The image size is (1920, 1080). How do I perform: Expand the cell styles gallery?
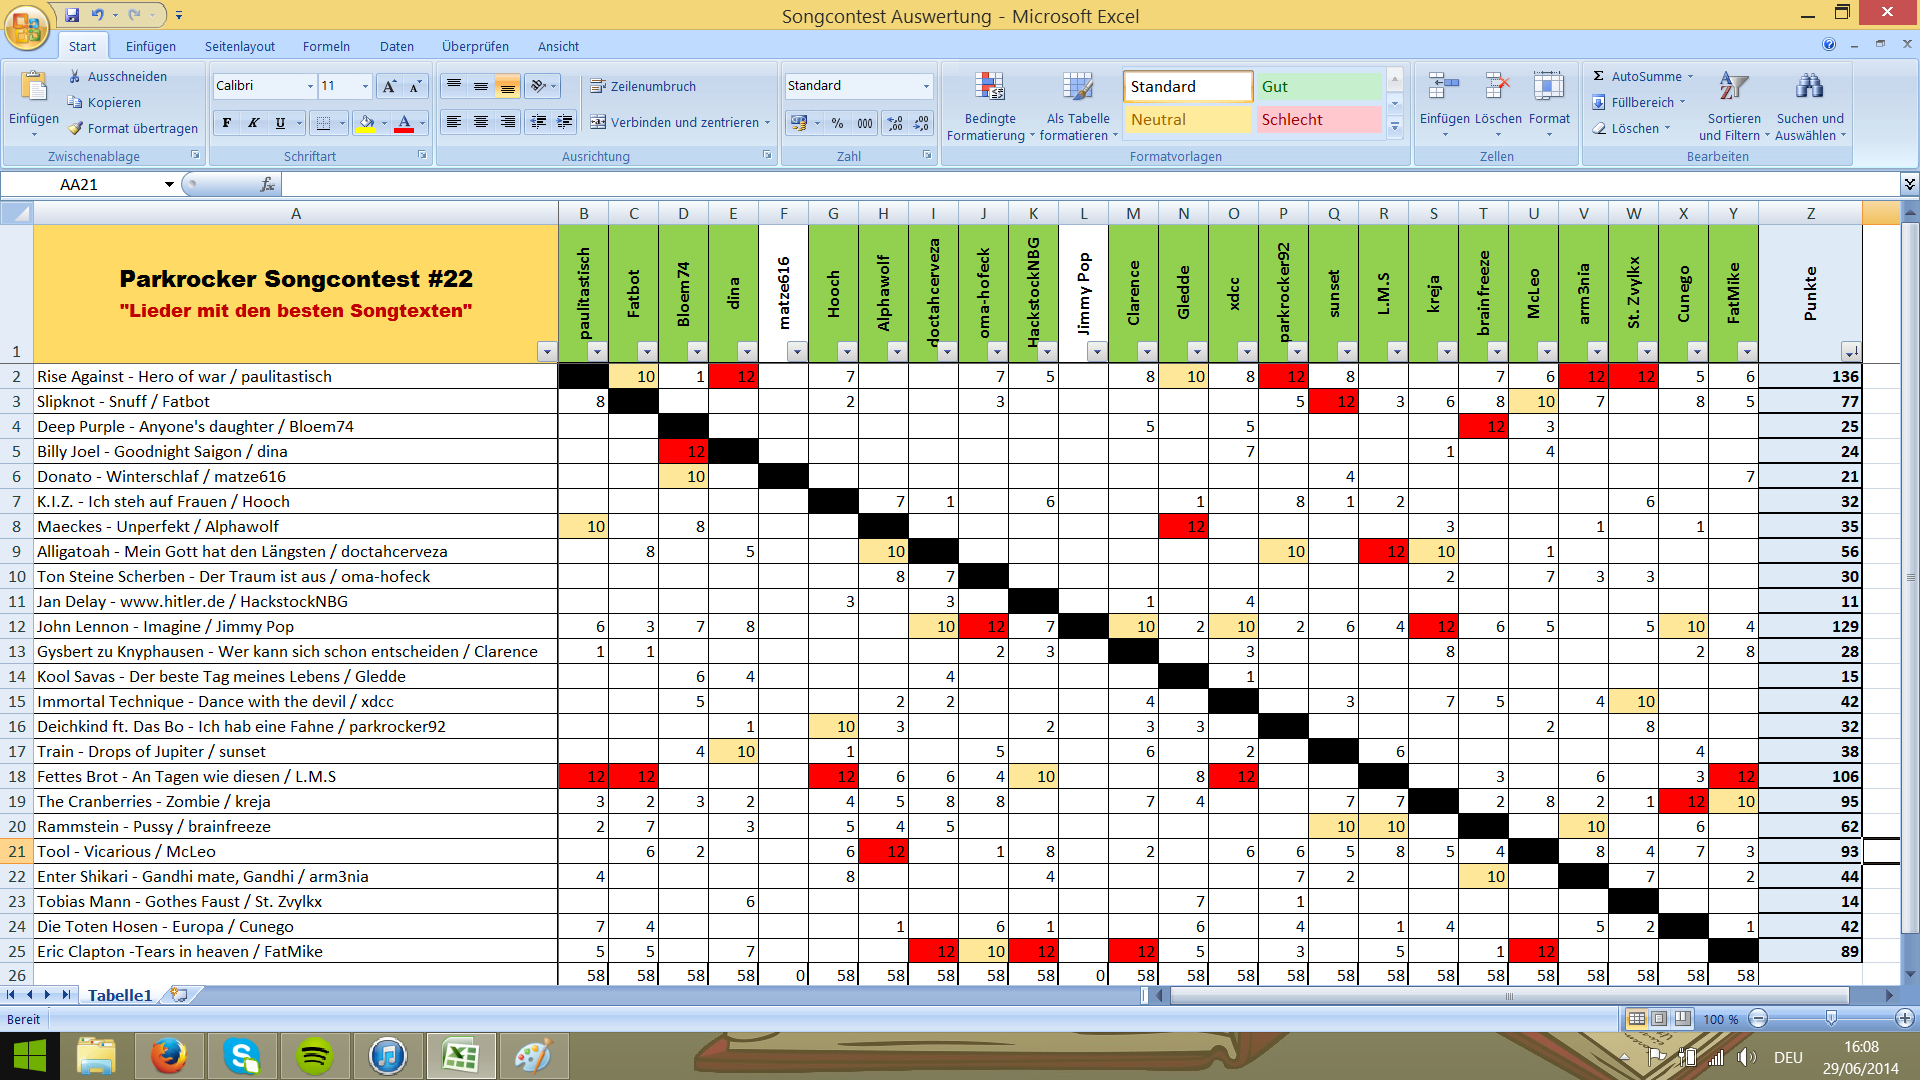(1395, 127)
